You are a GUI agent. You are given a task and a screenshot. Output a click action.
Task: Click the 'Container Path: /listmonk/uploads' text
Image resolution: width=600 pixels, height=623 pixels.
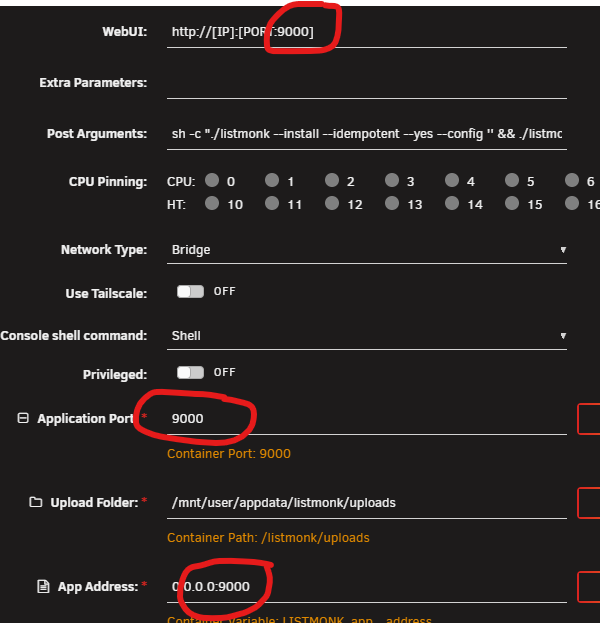[268, 538]
